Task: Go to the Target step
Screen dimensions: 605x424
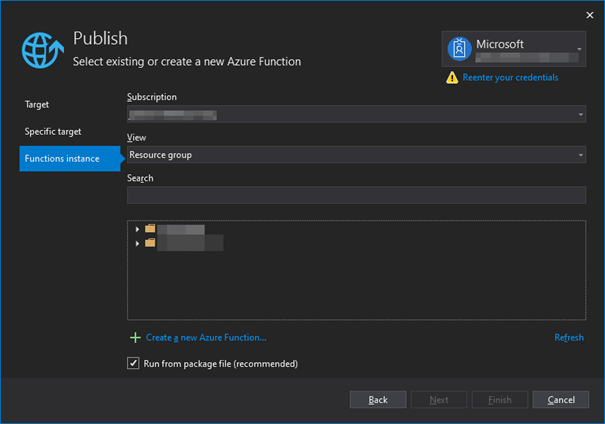Action: (x=37, y=105)
